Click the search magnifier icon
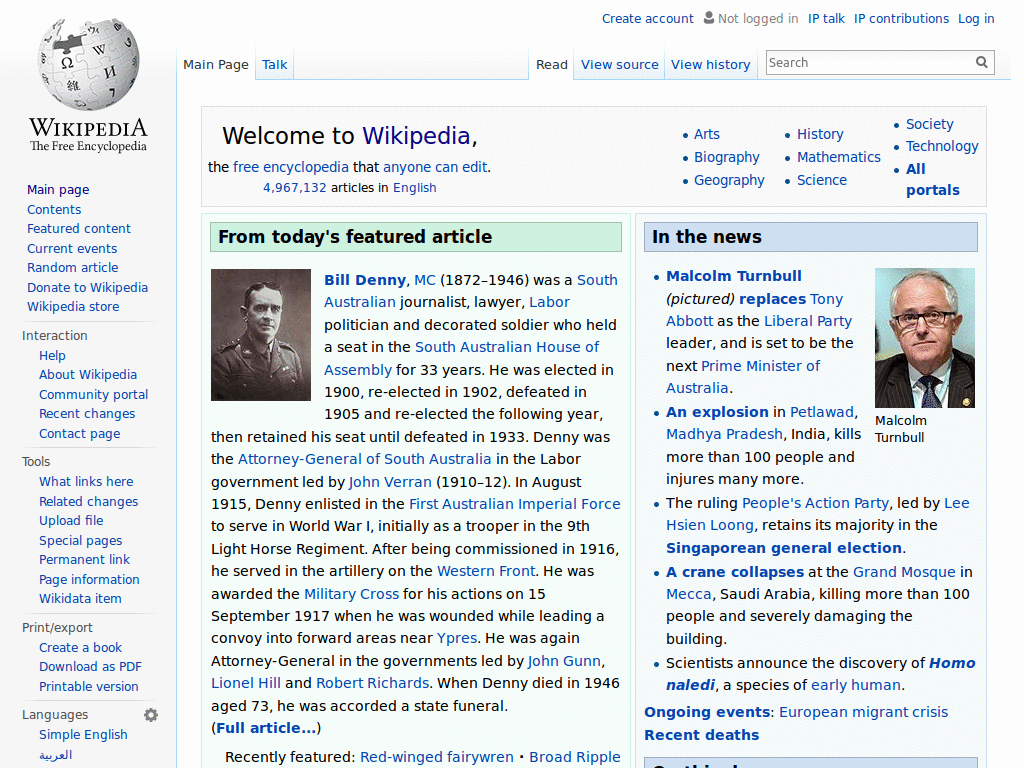Image resolution: width=1024 pixels, height=768 pixels. [x=982, y=62]
